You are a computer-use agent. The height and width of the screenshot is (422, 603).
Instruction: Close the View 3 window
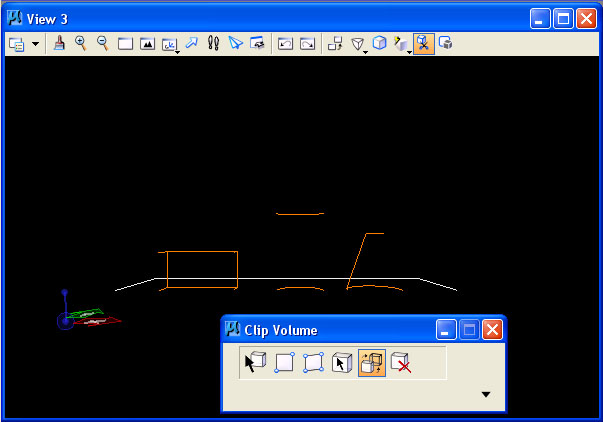[586, 18]
